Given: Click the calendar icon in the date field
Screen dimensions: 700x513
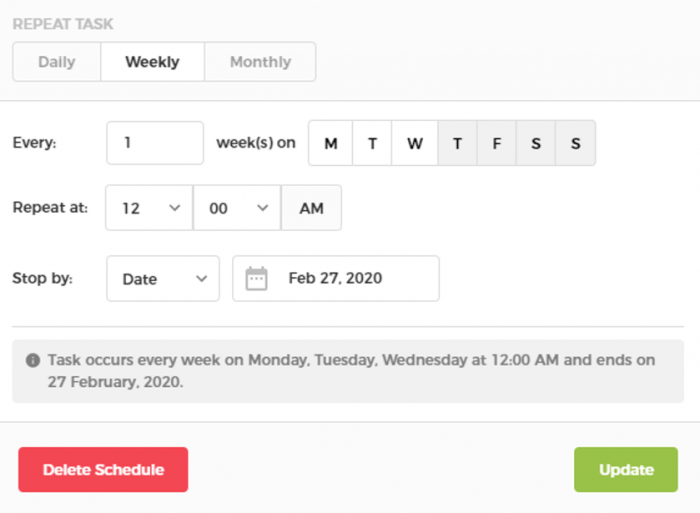Looking at the screenshot, I should point(257,279).
